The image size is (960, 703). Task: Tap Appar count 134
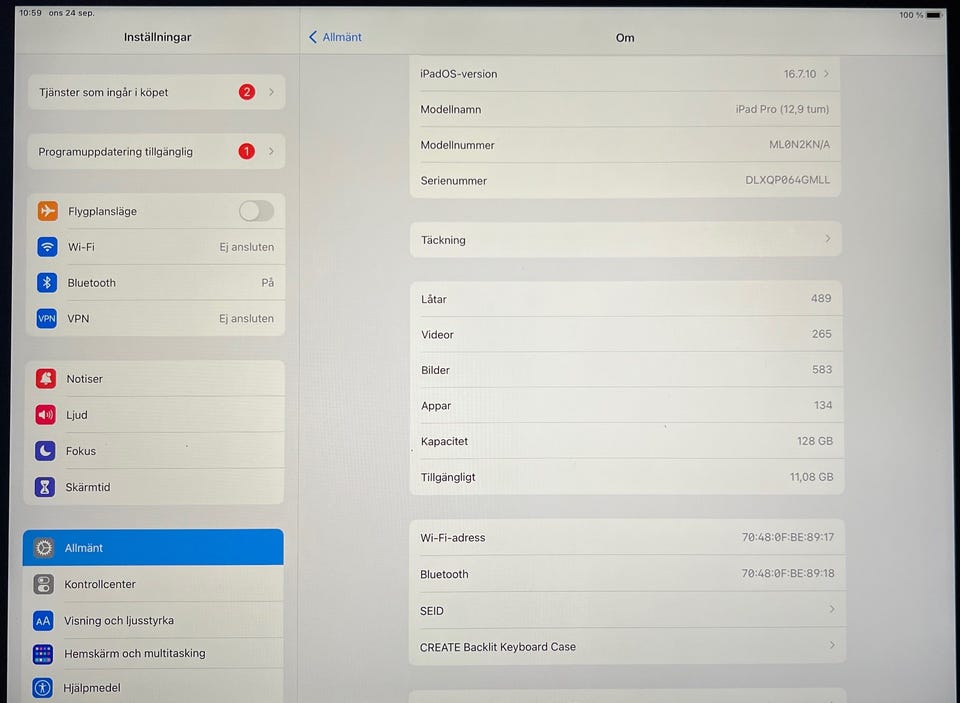pyautogui.click(x=823, y=405)
